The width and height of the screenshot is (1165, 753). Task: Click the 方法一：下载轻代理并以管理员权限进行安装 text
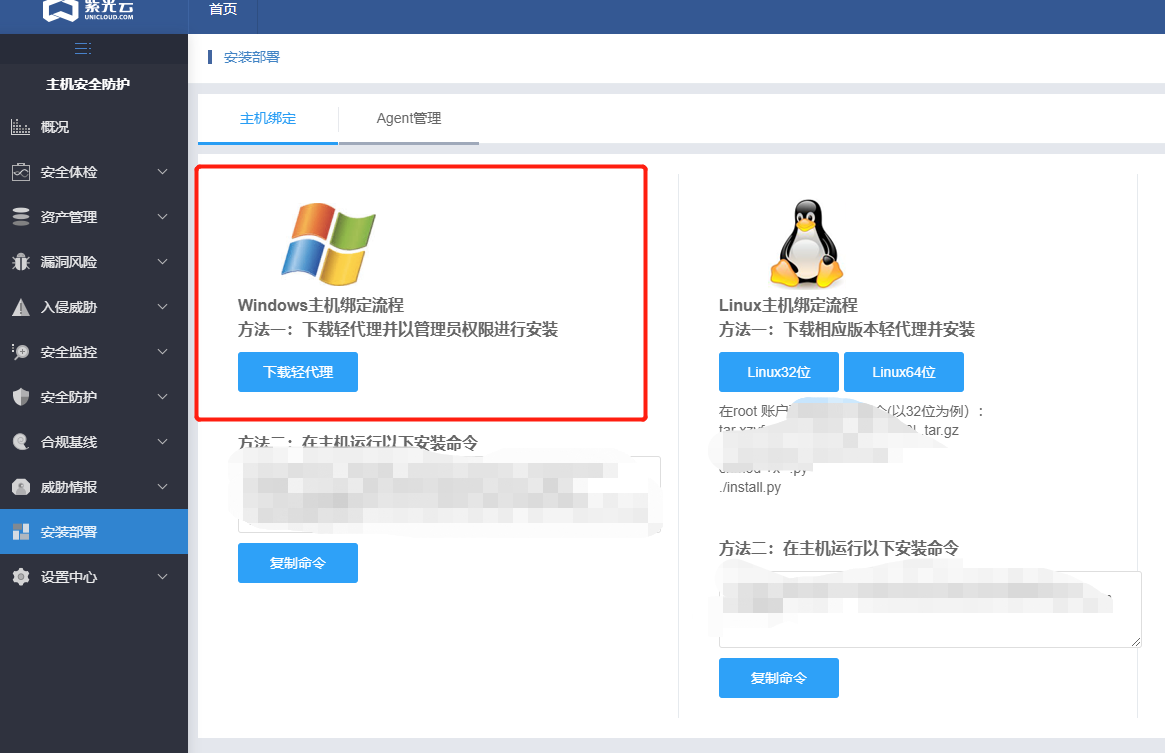[x=398, y=329]
